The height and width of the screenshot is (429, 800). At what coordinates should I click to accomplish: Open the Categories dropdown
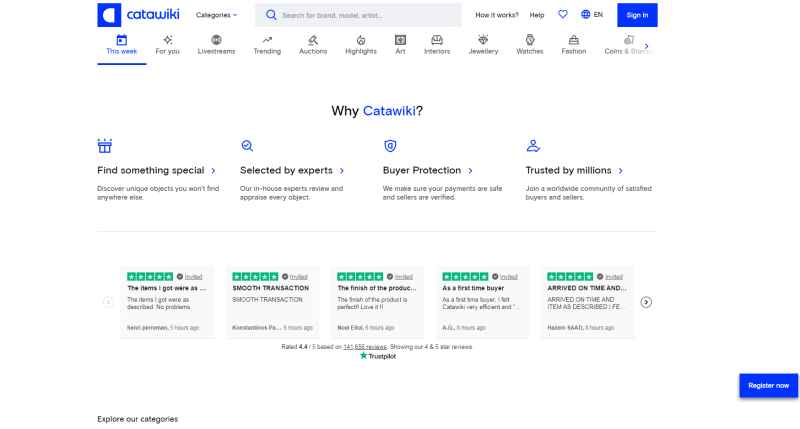[216, 15]
